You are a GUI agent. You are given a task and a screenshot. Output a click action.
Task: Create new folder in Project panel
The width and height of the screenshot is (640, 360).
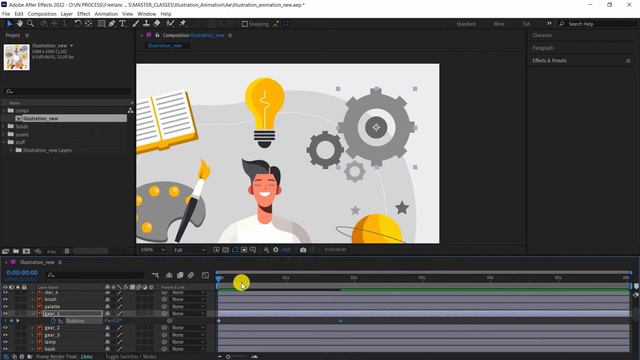[16, 251]
